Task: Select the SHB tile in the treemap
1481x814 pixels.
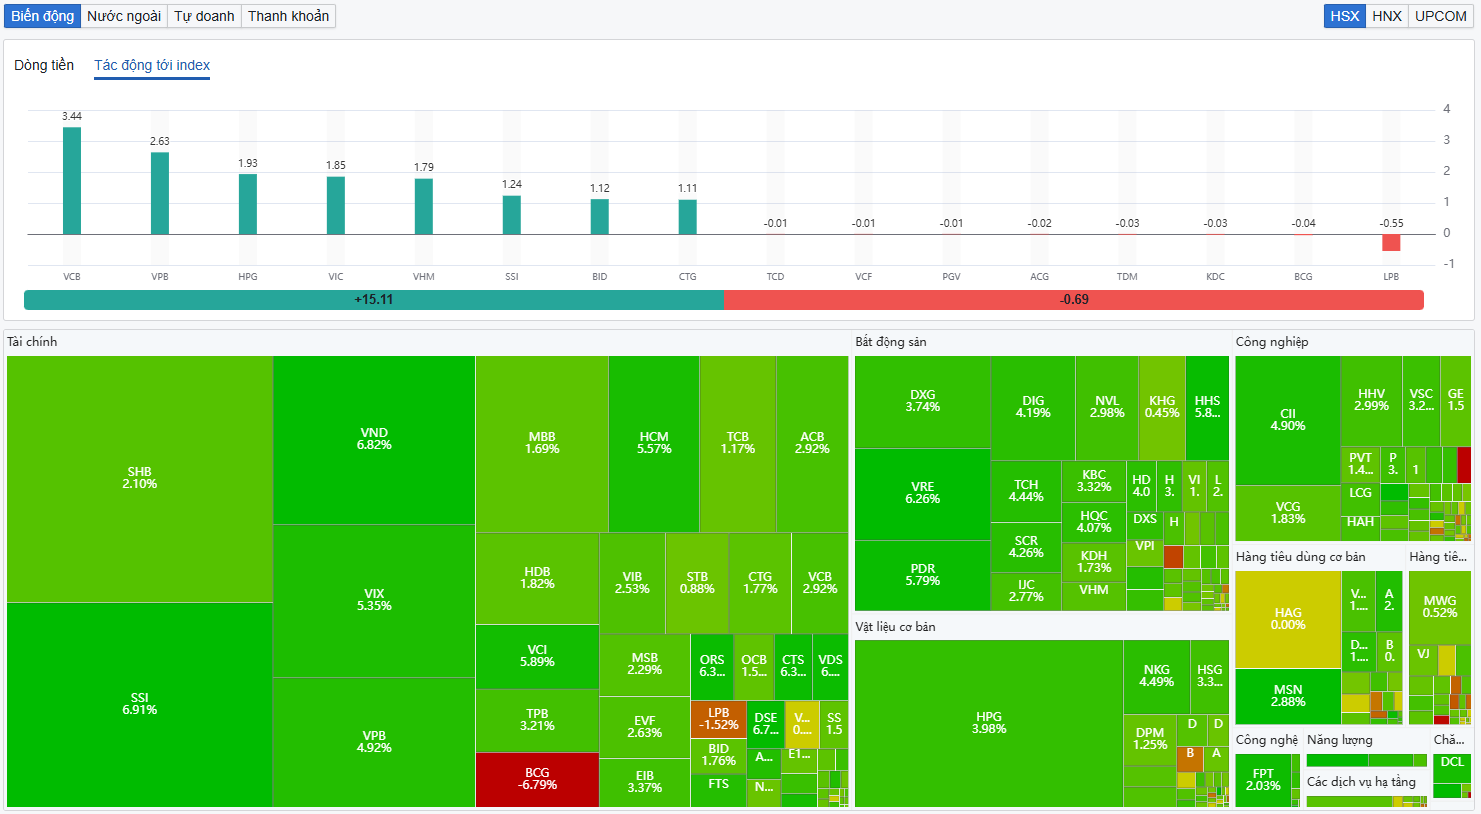Action: pos(140,479)
